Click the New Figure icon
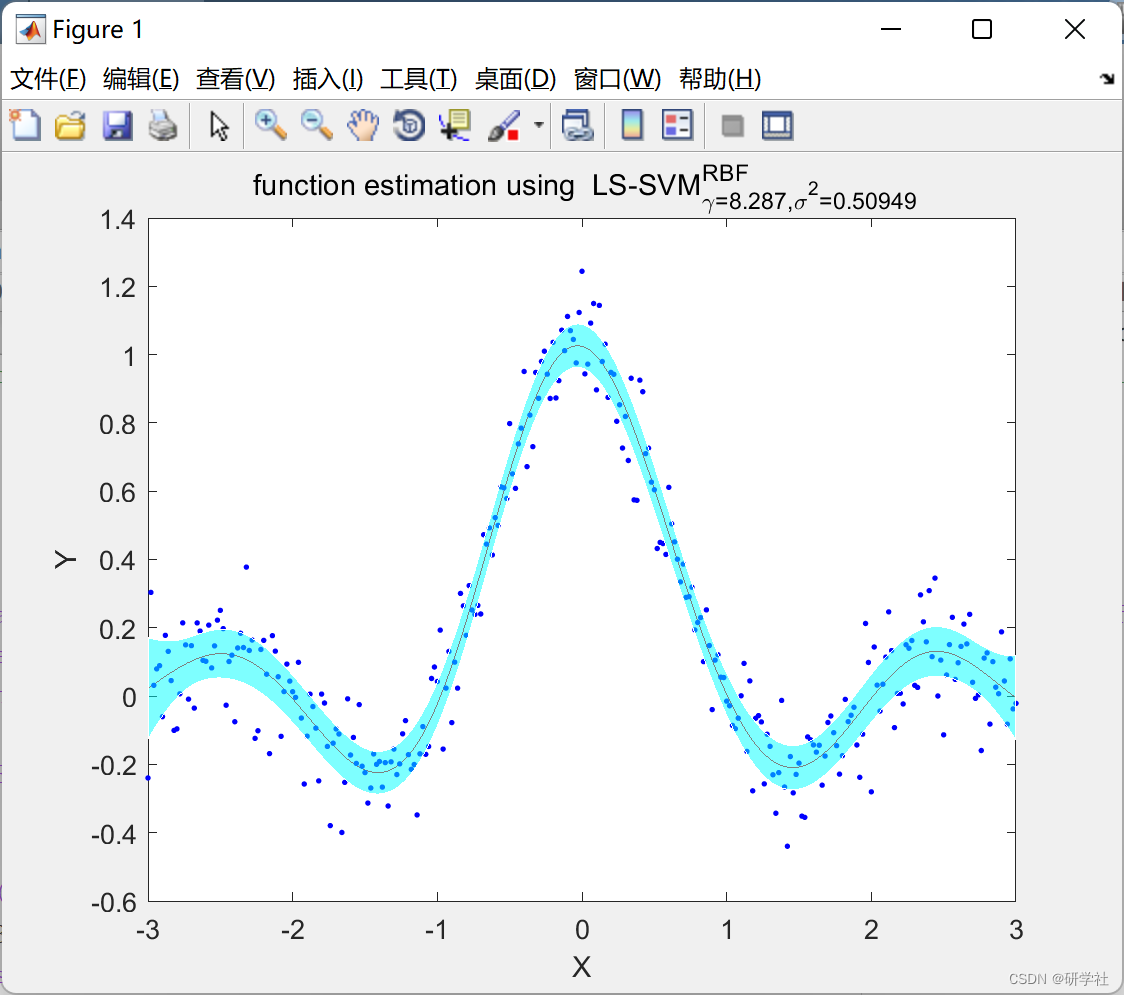Viewport: 1124px width, 995px height. [25, 125]
